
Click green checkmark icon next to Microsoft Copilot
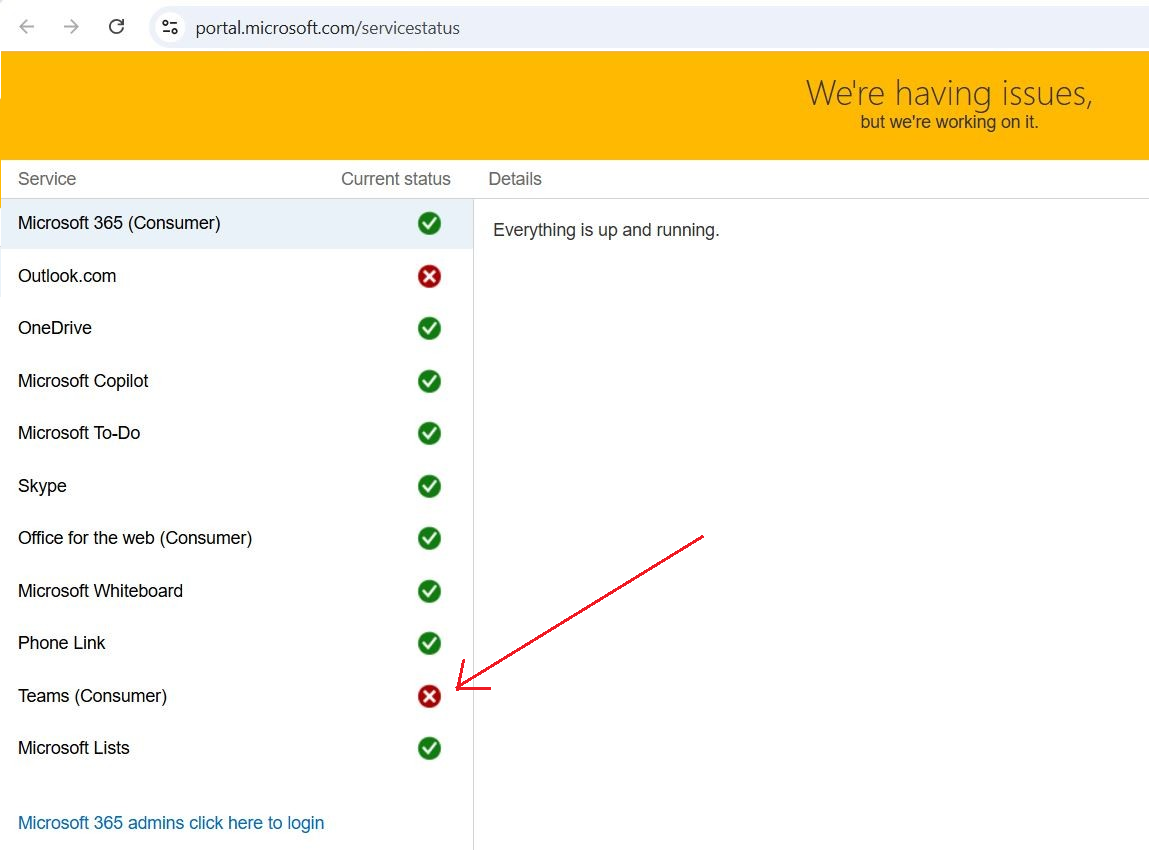429,381
